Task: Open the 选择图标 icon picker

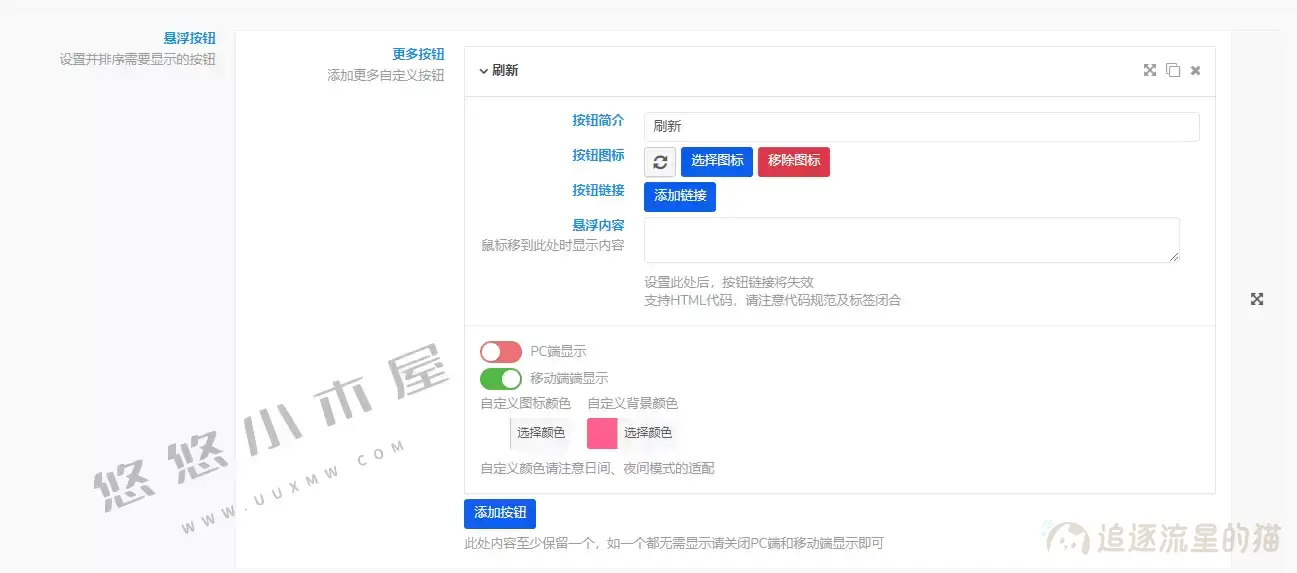Action: 717,162
